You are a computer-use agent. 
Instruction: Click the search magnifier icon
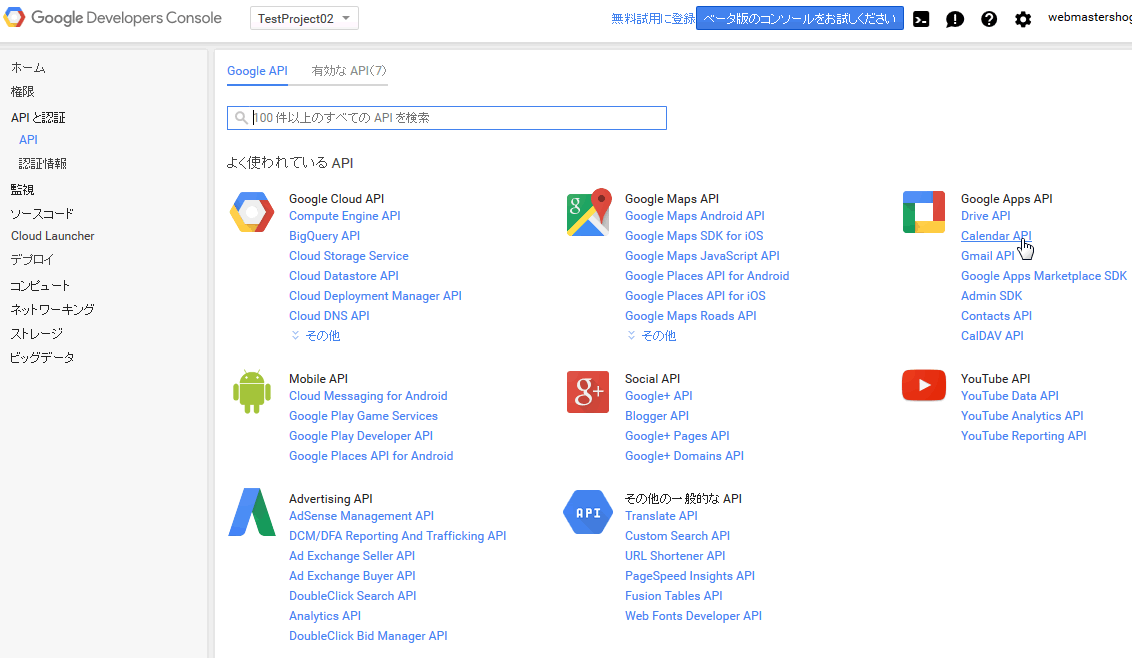click(x=241, y=118)
